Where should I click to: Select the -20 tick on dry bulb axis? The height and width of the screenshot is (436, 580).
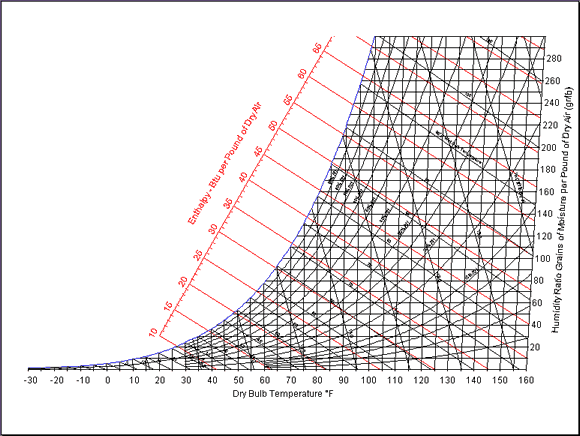57,380
